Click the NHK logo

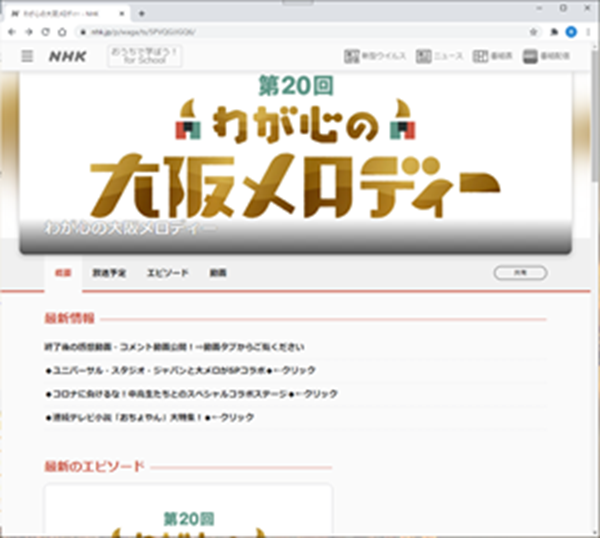(68, 56)
